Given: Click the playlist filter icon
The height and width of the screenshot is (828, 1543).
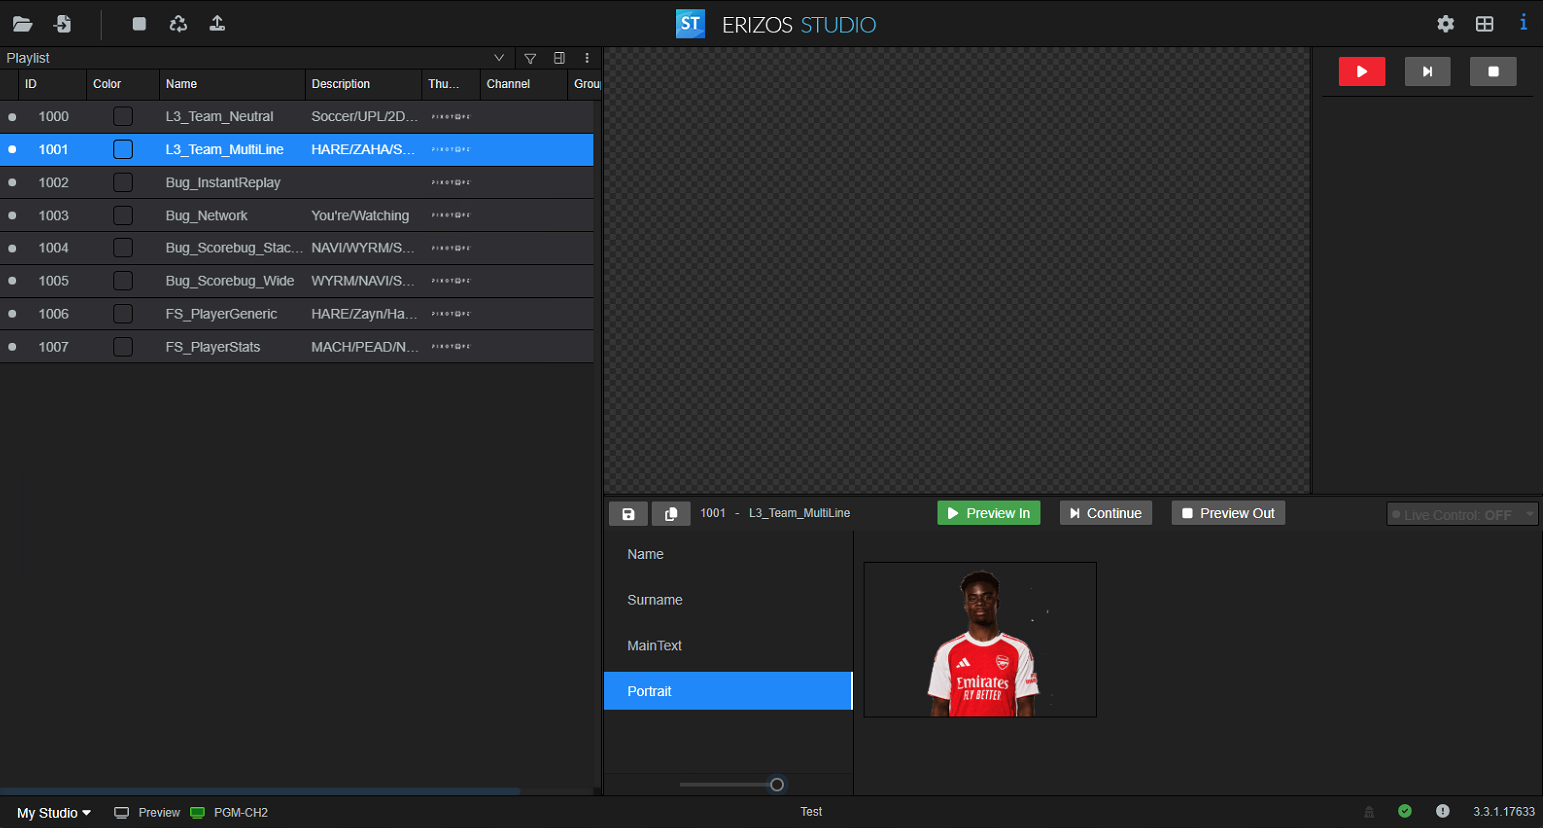Looking at the screenshot, I should 530,58.
